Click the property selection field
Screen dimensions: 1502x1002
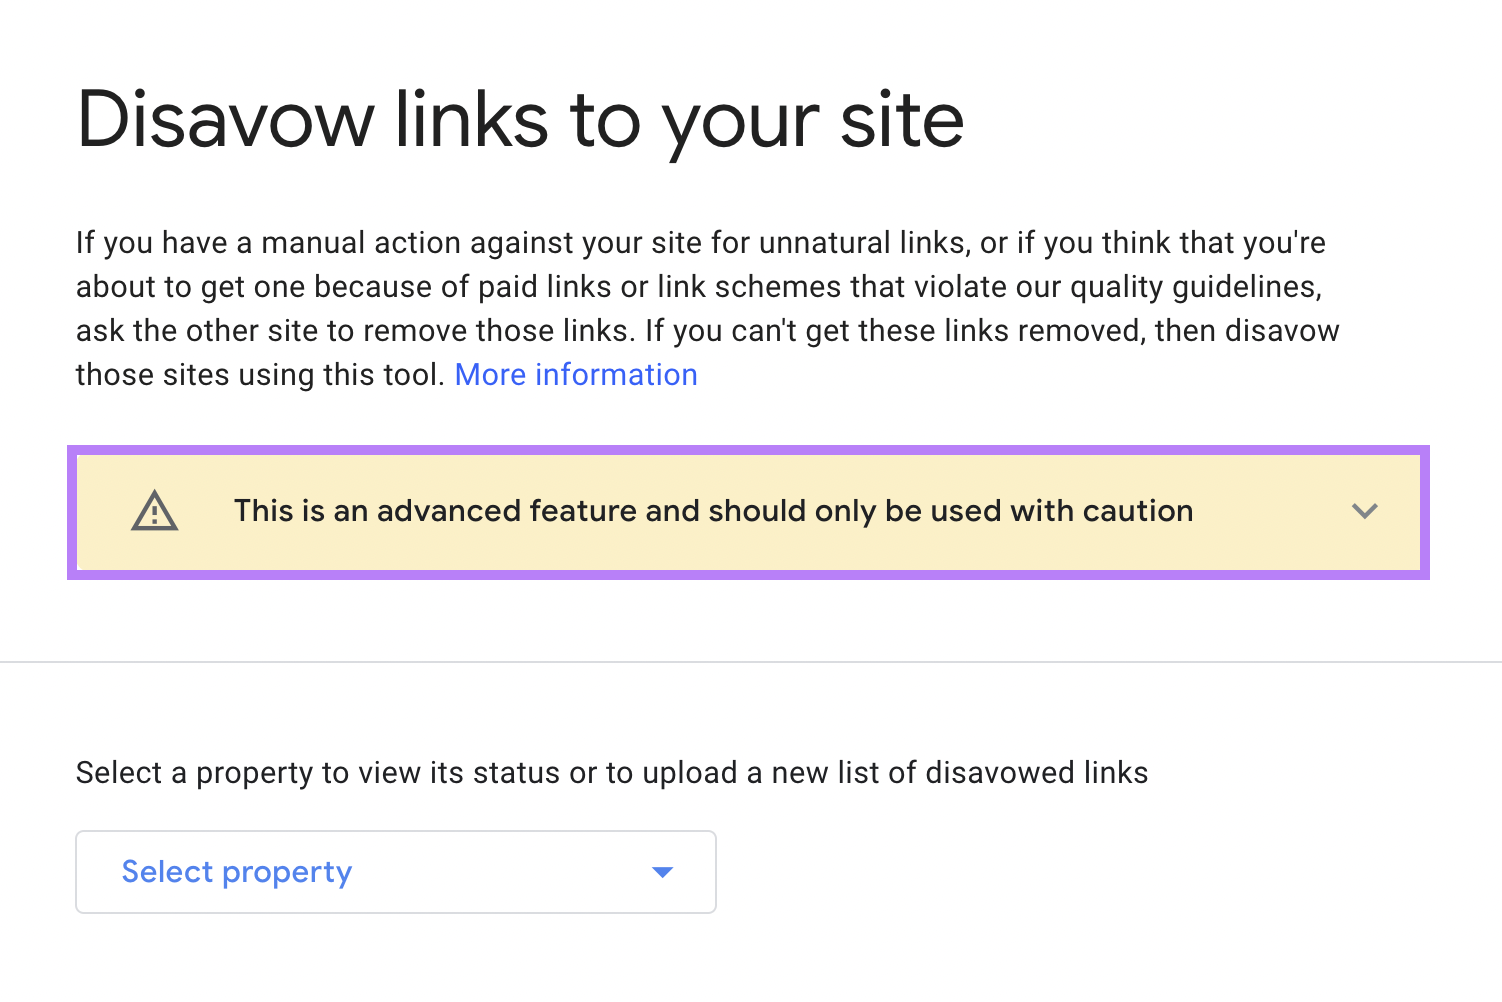tap(396, 872)
